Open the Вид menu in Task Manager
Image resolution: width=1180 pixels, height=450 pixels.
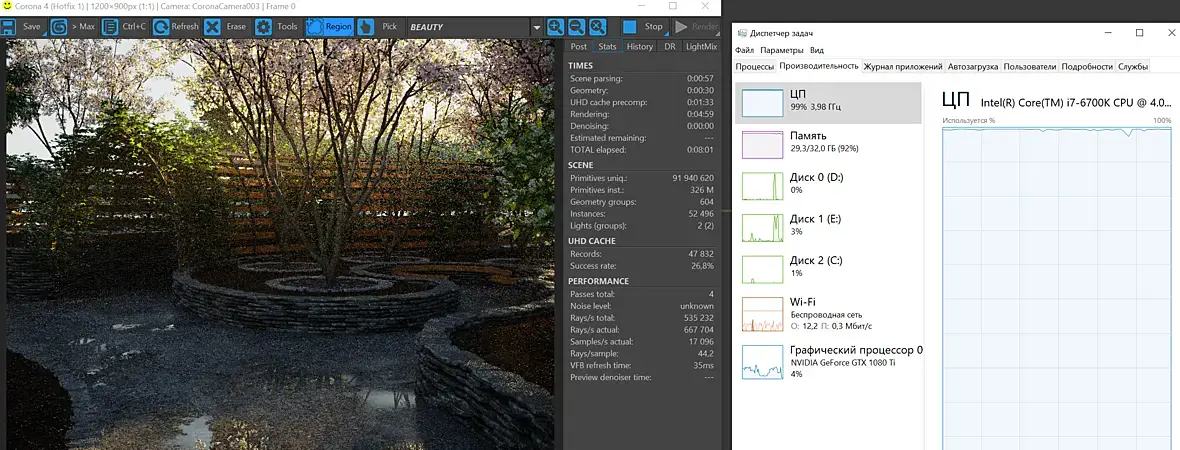coord(817,50)
